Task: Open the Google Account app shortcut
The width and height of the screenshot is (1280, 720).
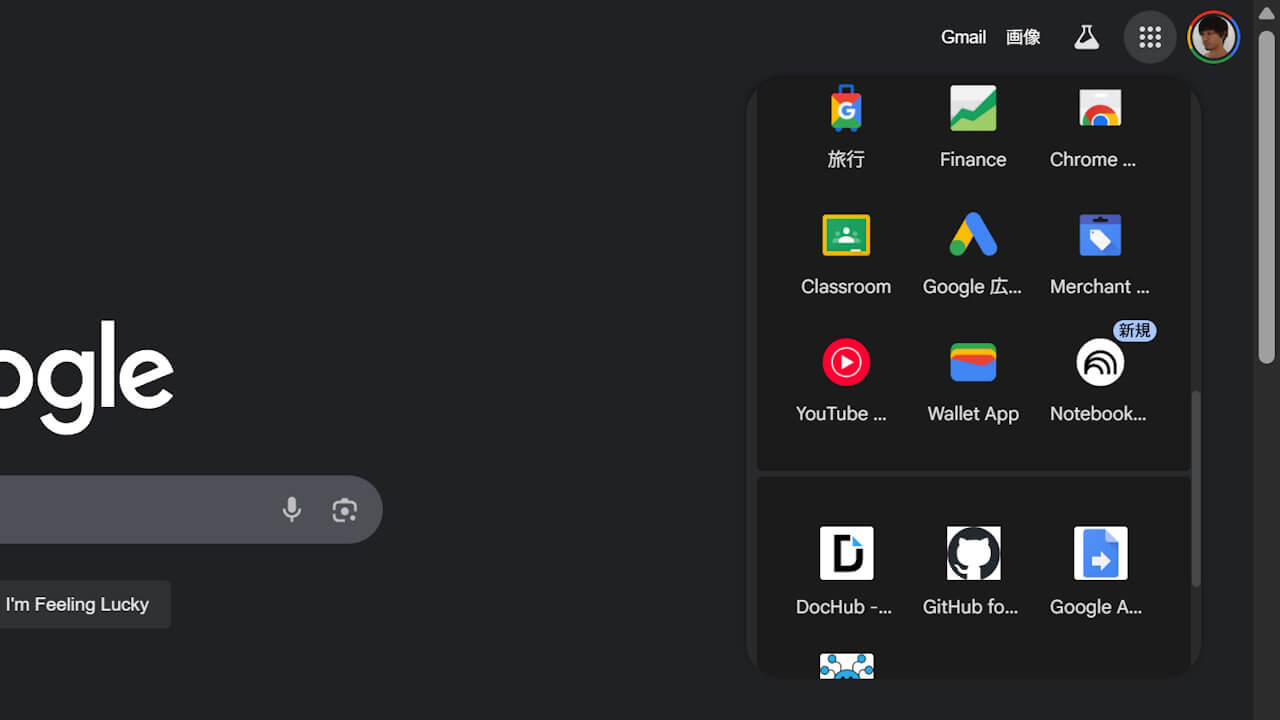Action: [x=1100, y=553]
